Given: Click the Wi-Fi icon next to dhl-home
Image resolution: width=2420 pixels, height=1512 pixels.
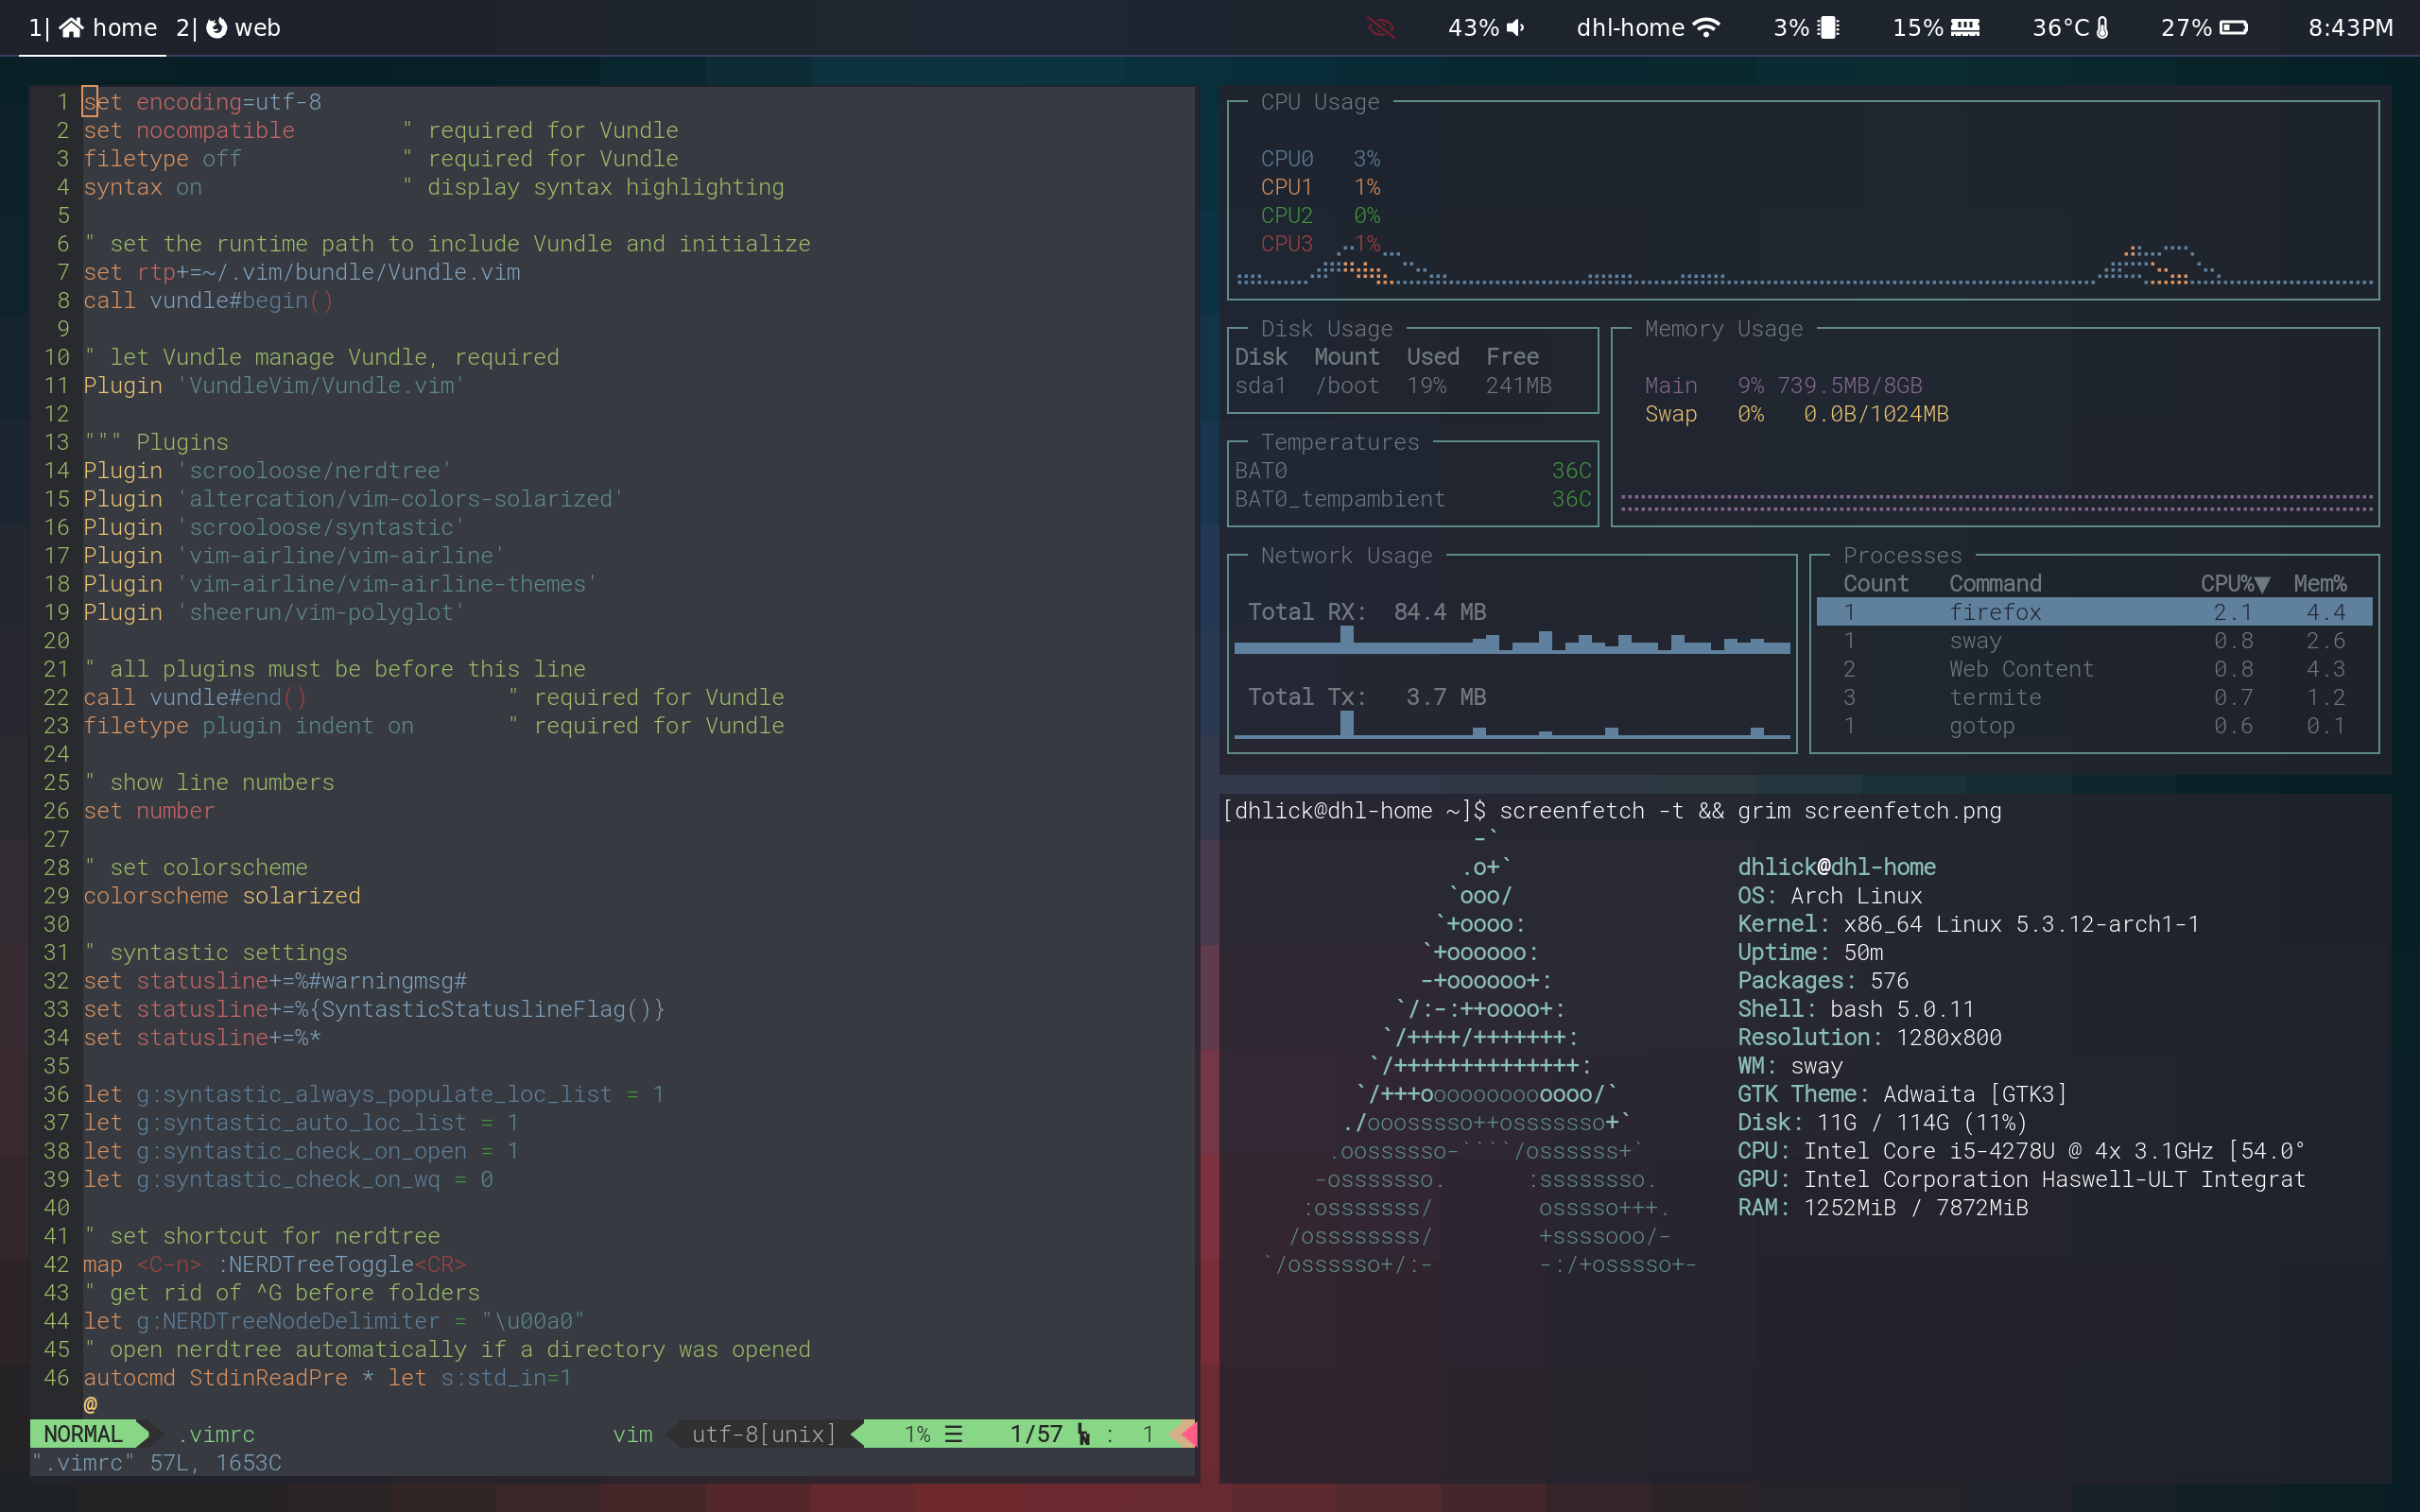Looking at the screenshot, I should [1706, 28].
